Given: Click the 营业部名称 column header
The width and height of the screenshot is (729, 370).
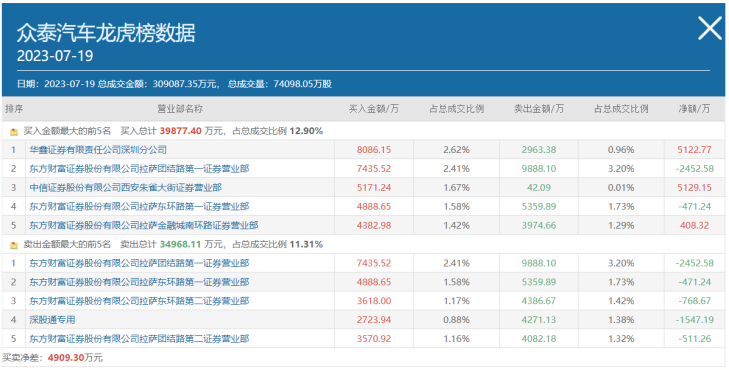Looking at the screenshot, I should [x=180, y=109].
